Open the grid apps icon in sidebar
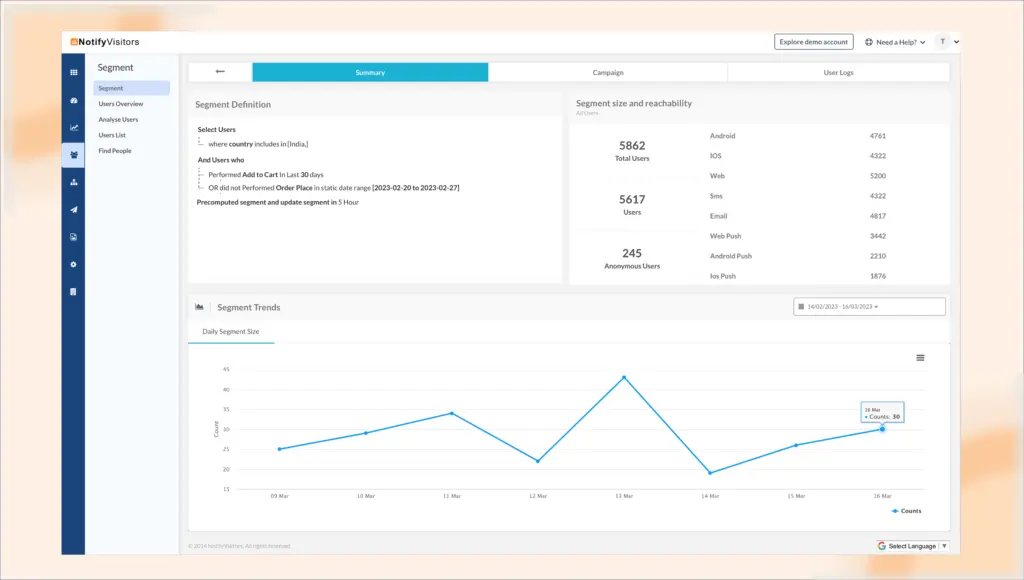This screenshot has height=580, width=1024. (73, 72)
